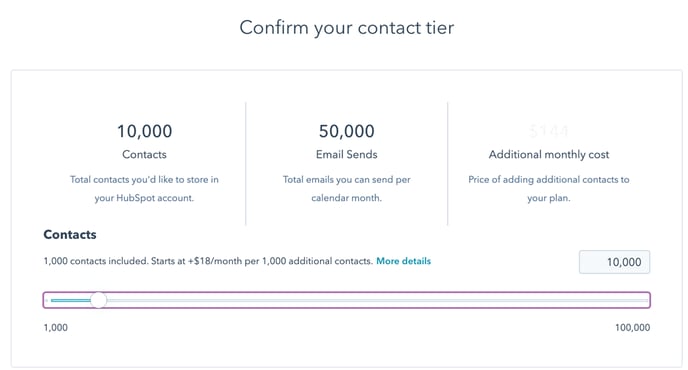Image resolution: width=688 pixels, height=370 pixels.
Task: Click the 1,000 minimum label
Action: click(x=56, y=327)
